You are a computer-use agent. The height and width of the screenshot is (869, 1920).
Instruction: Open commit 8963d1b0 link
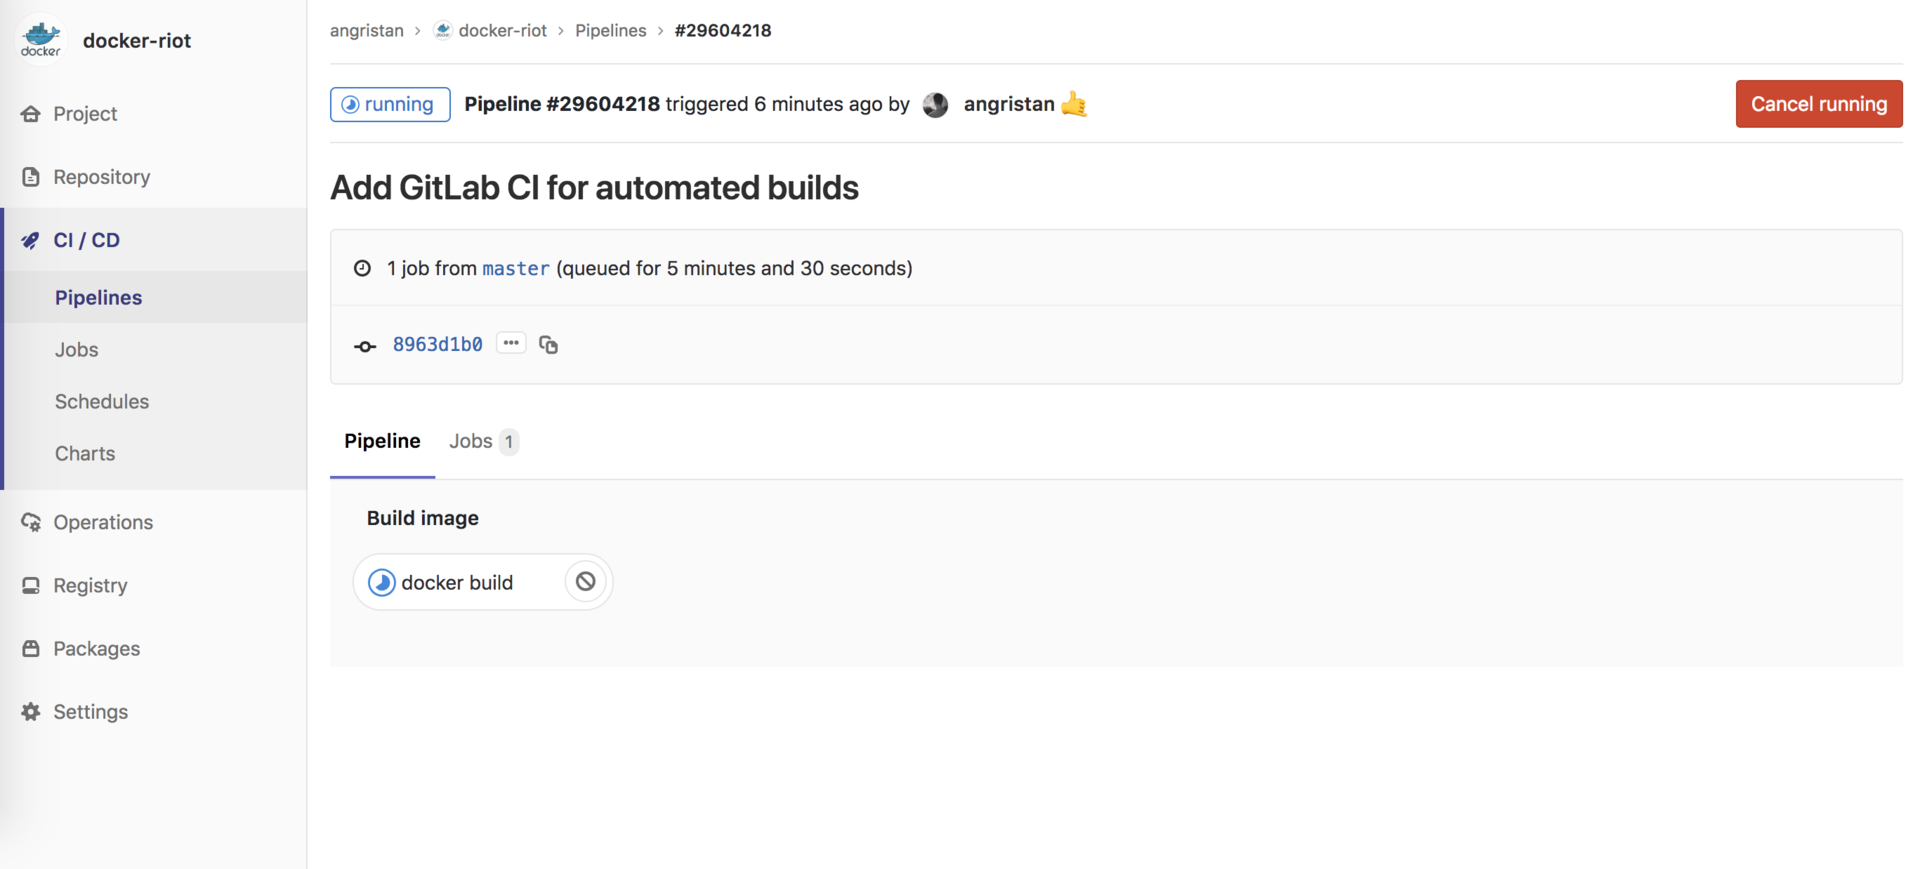[437, 344]
